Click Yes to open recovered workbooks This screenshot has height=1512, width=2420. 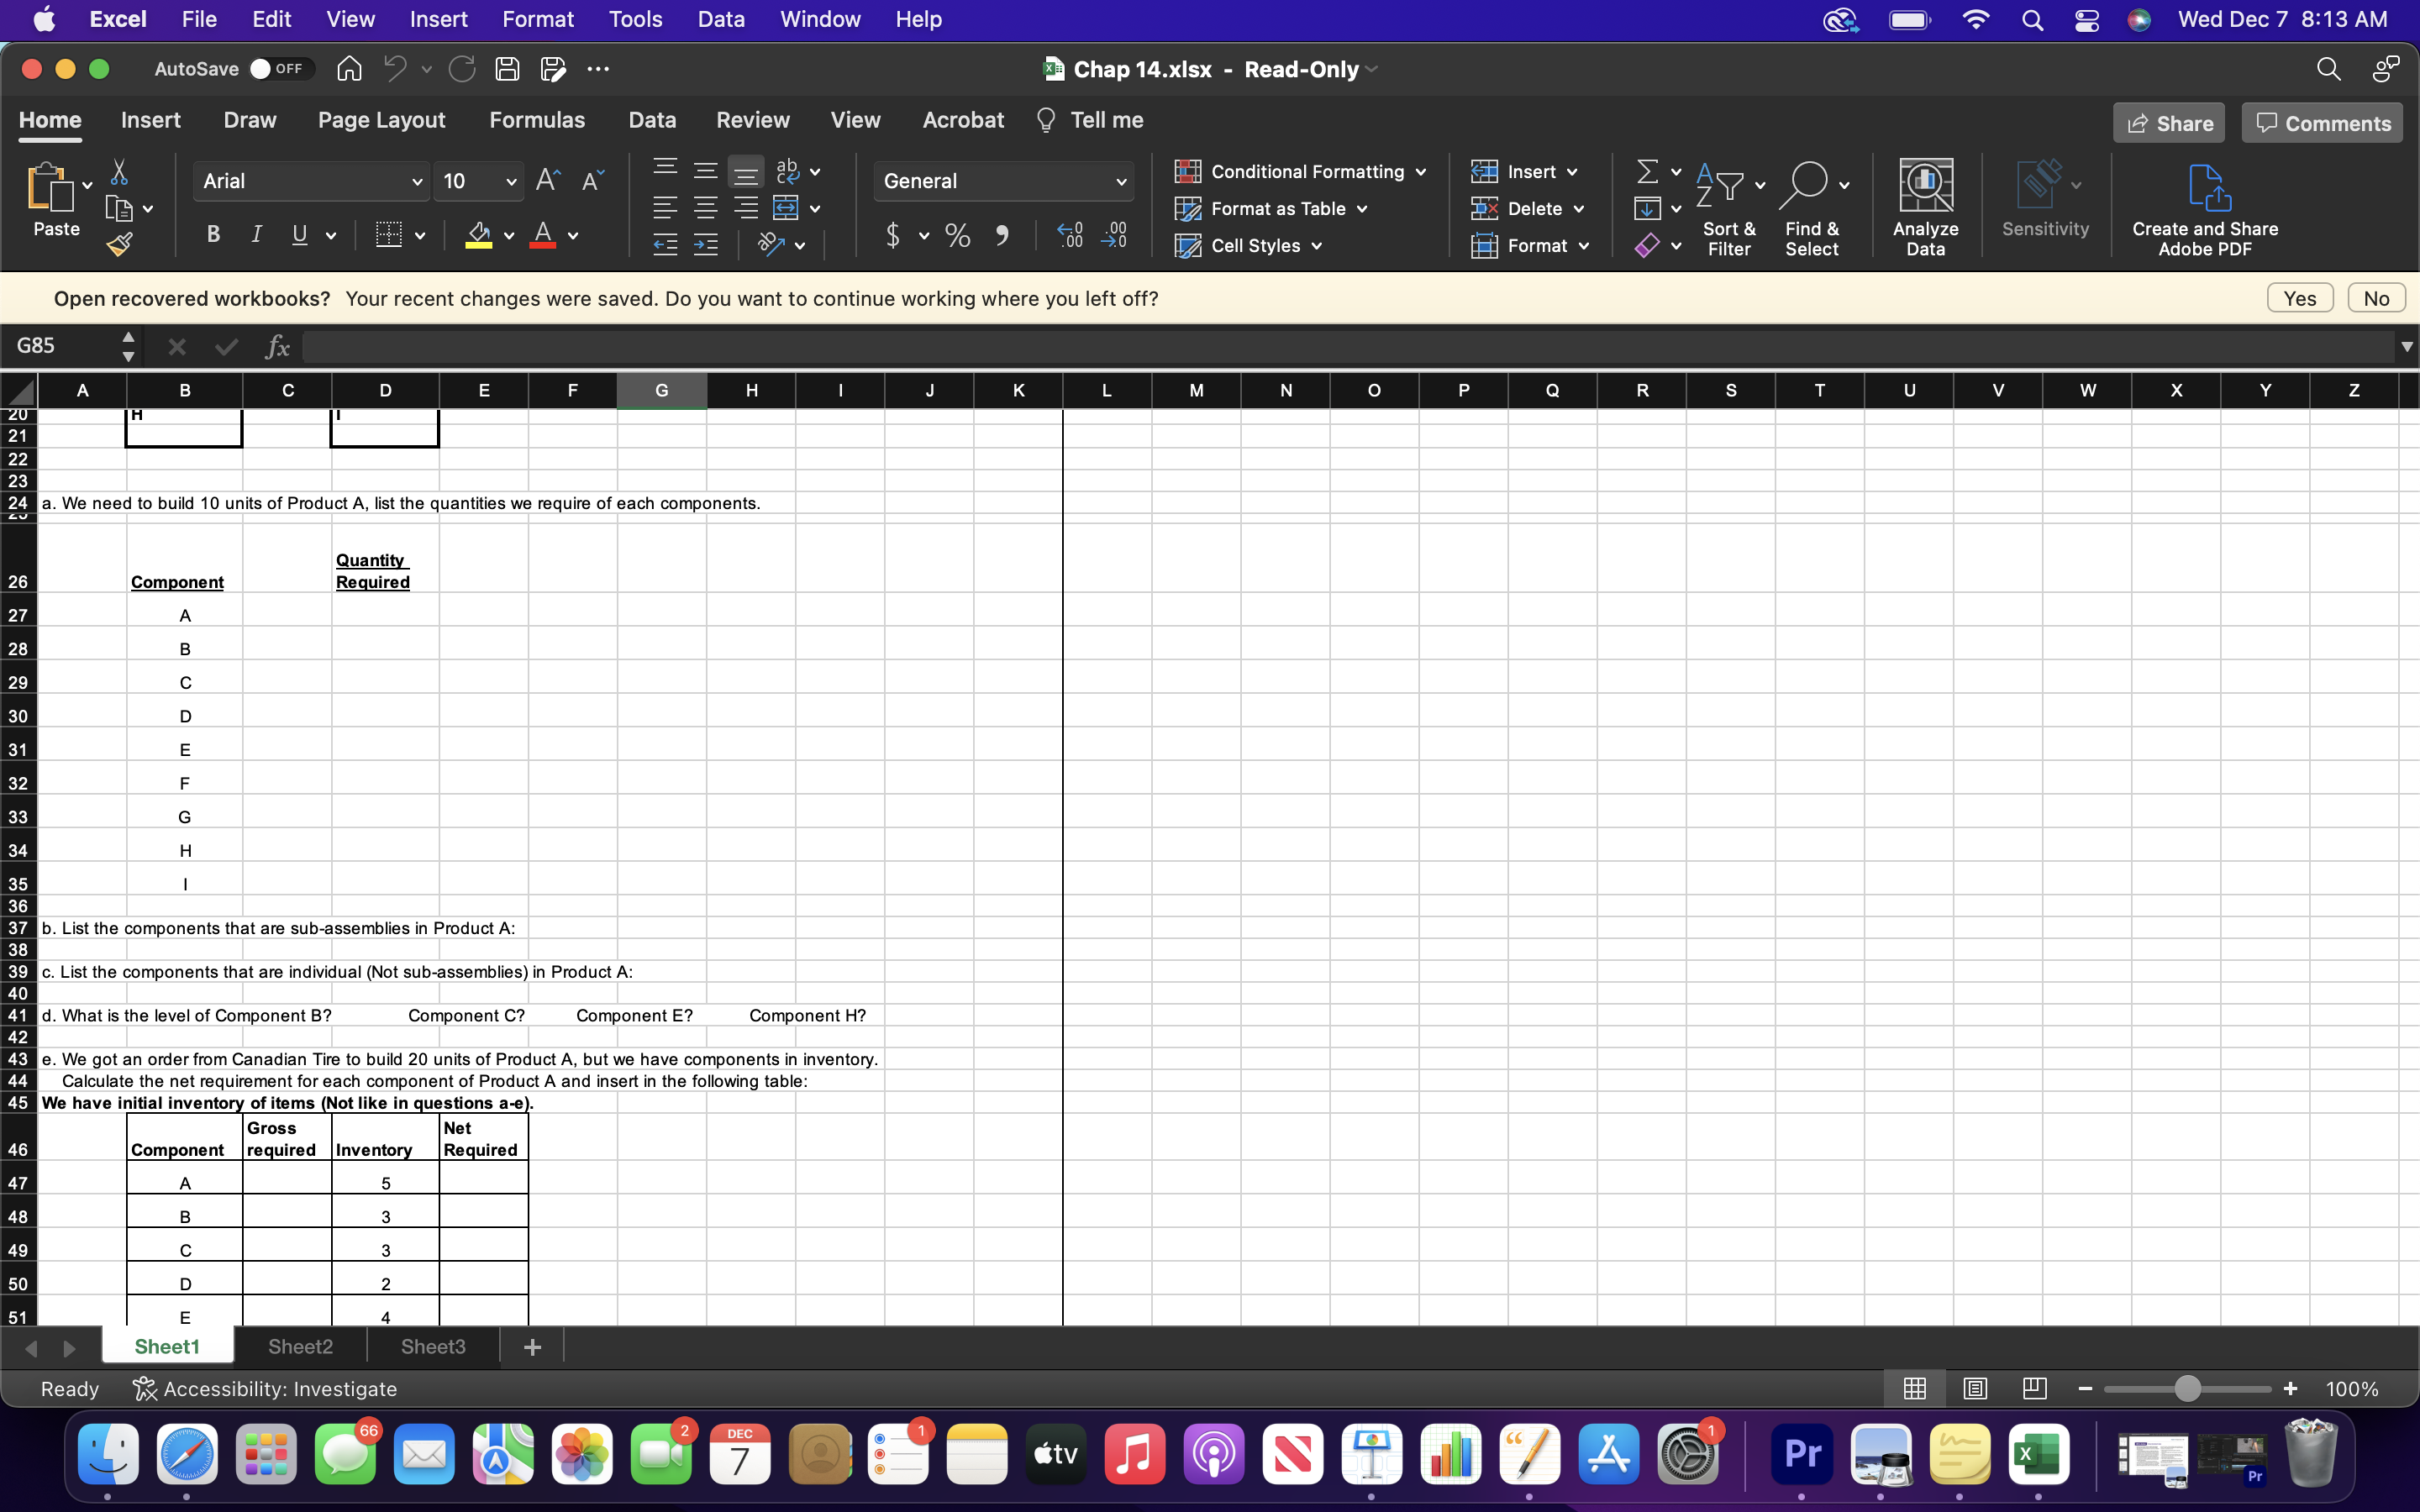(x=2299, y=298)
